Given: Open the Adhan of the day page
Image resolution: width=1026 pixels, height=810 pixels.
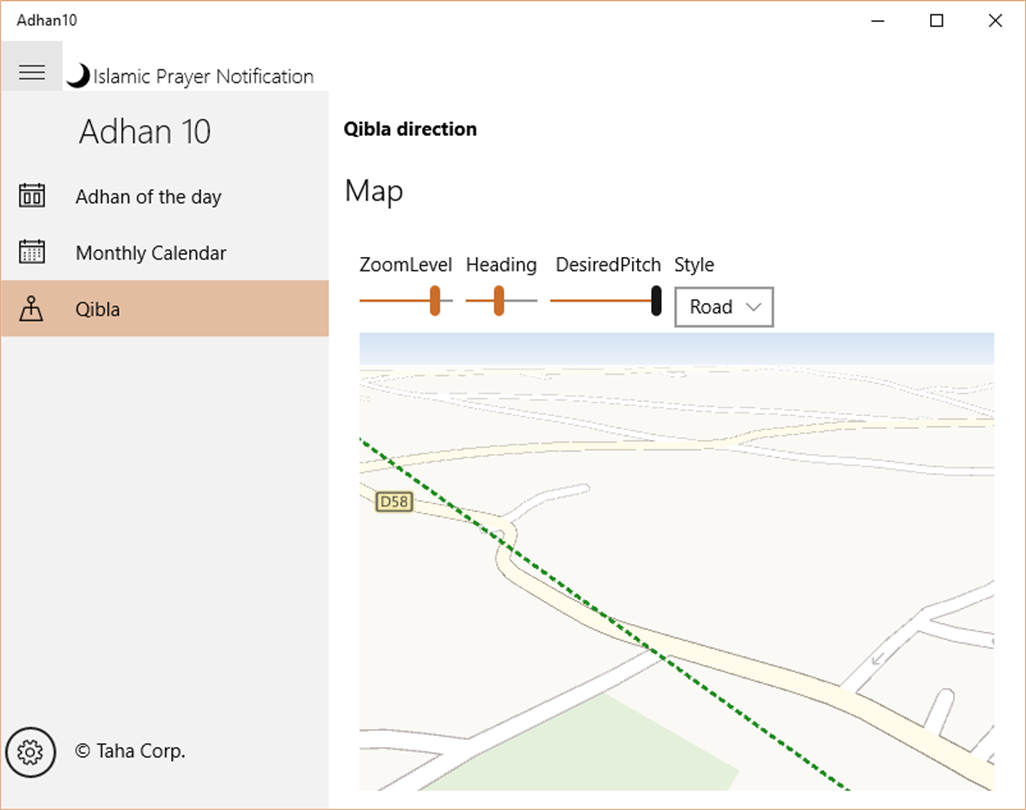Looking at the screenshot, I should 148,197.
